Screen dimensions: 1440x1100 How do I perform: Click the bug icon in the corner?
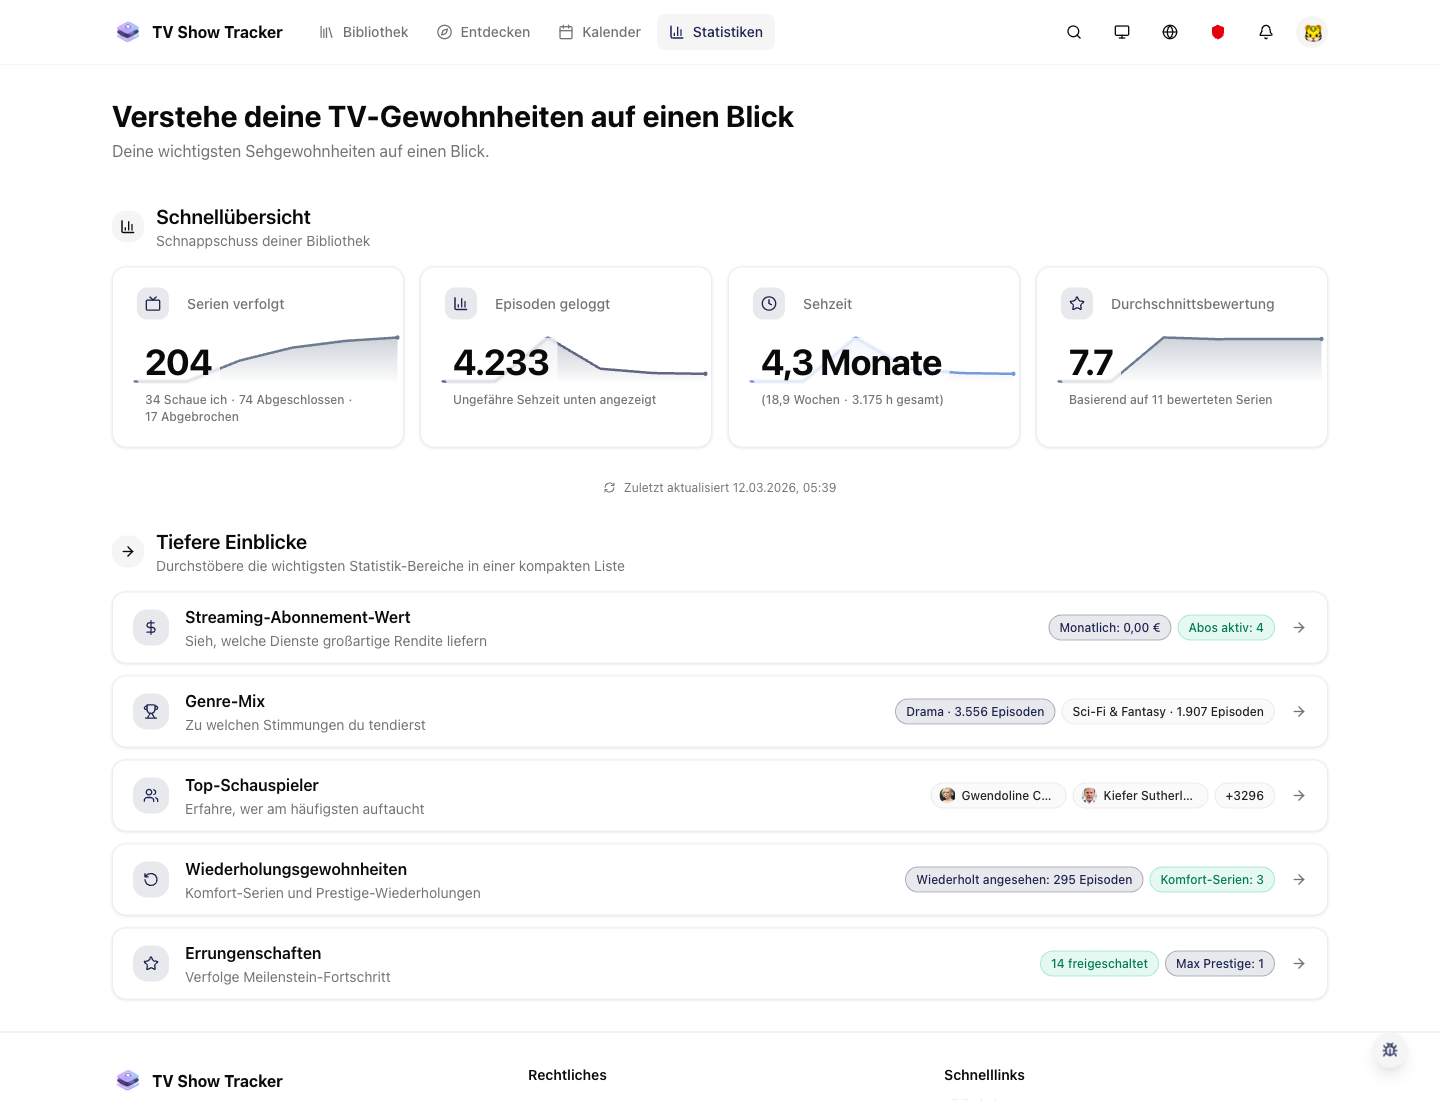click(x=1390, y=1050)
